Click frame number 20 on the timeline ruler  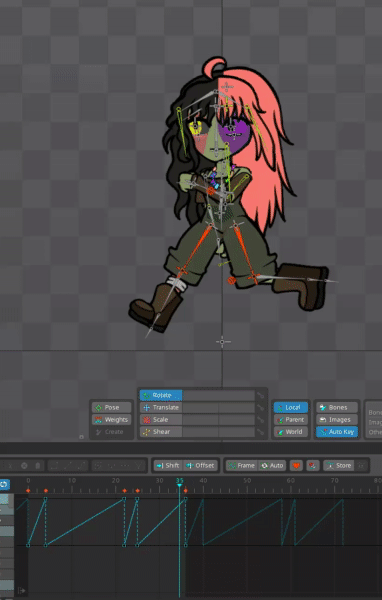[115, 480]
